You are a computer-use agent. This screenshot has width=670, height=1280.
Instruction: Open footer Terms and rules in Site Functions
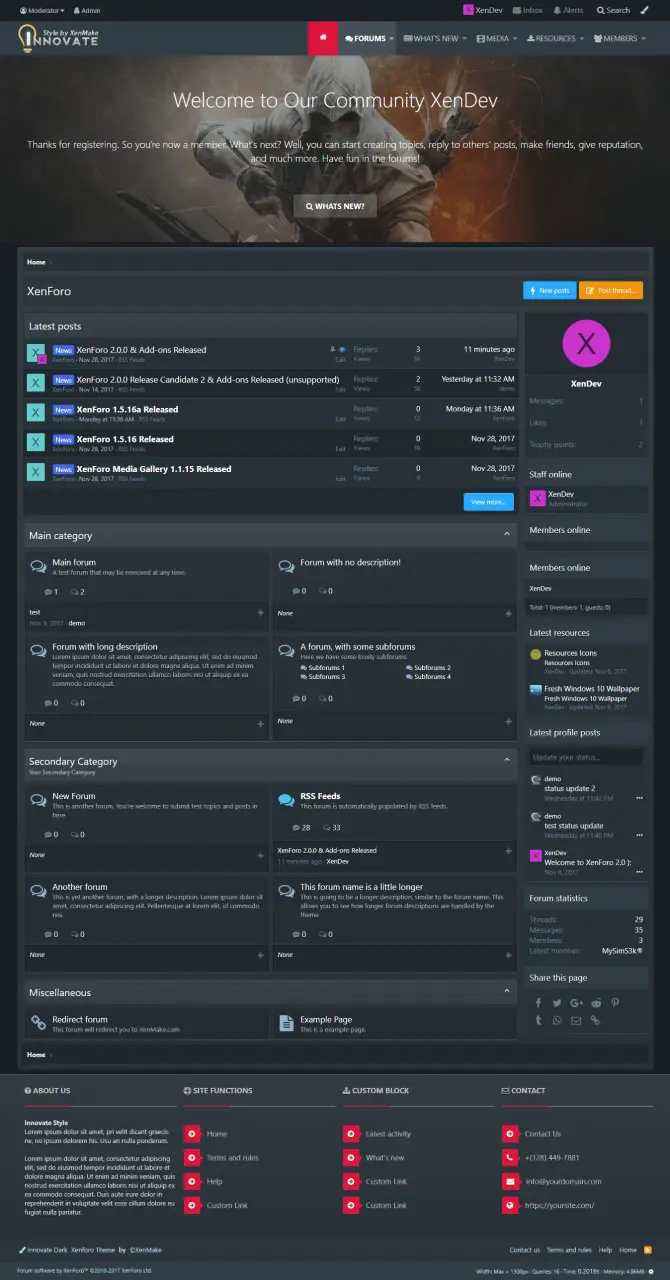pyautogui.click(x=232, y=1158)
